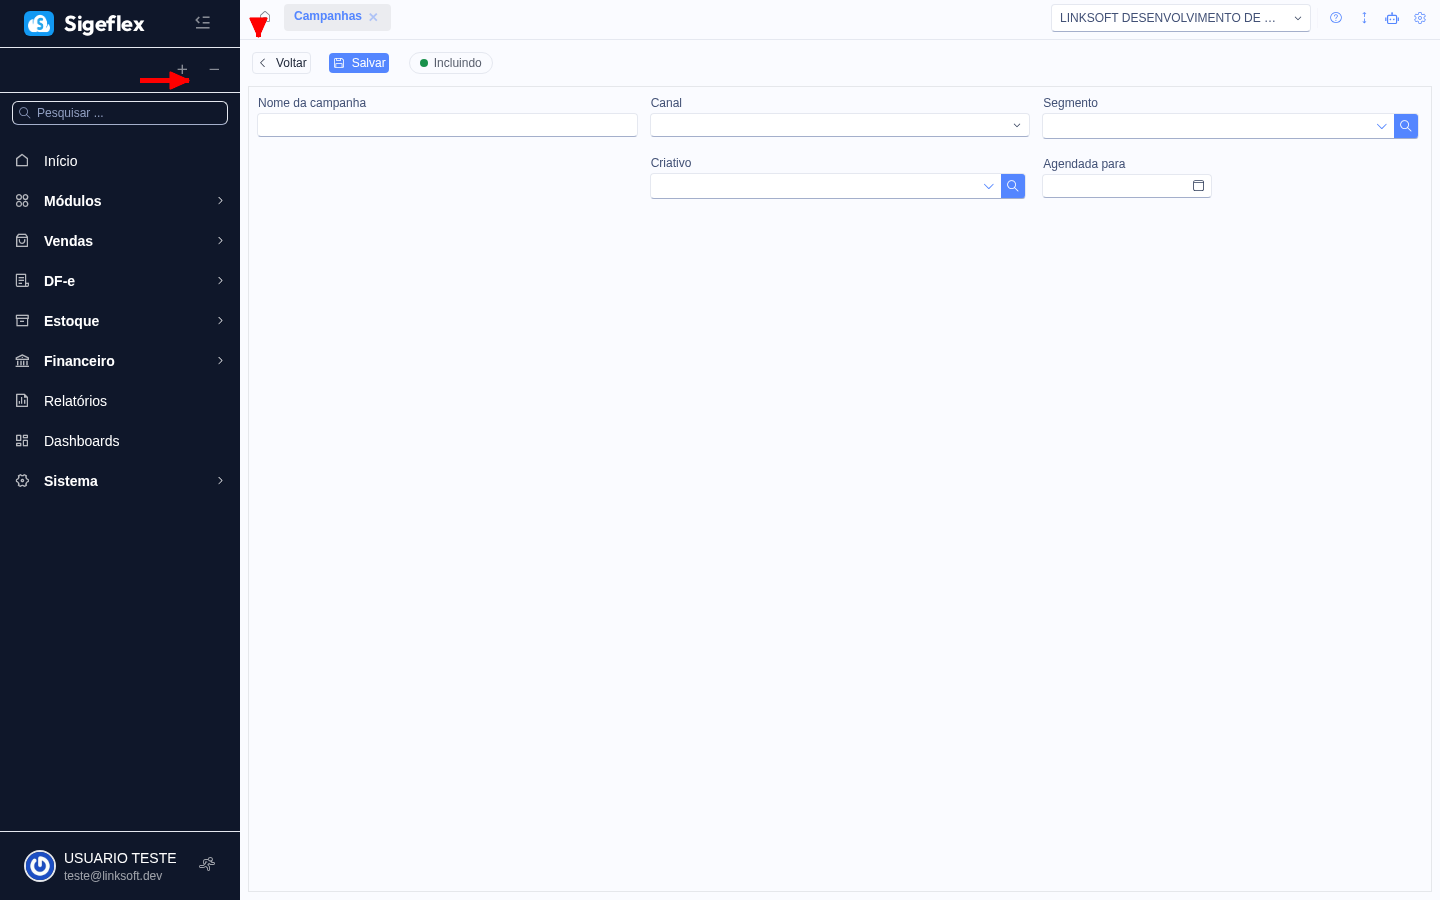Click the user logout icon beside USUARIO TESTE

pos(207,865)
